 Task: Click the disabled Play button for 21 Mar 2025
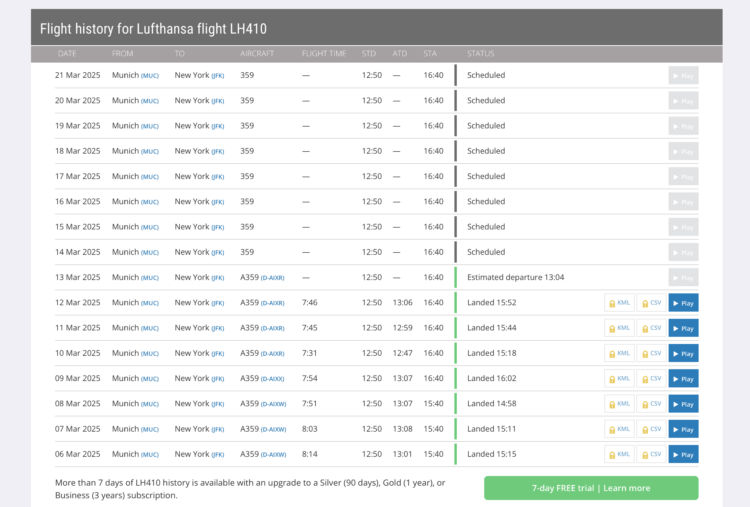(x=683, y=76)
